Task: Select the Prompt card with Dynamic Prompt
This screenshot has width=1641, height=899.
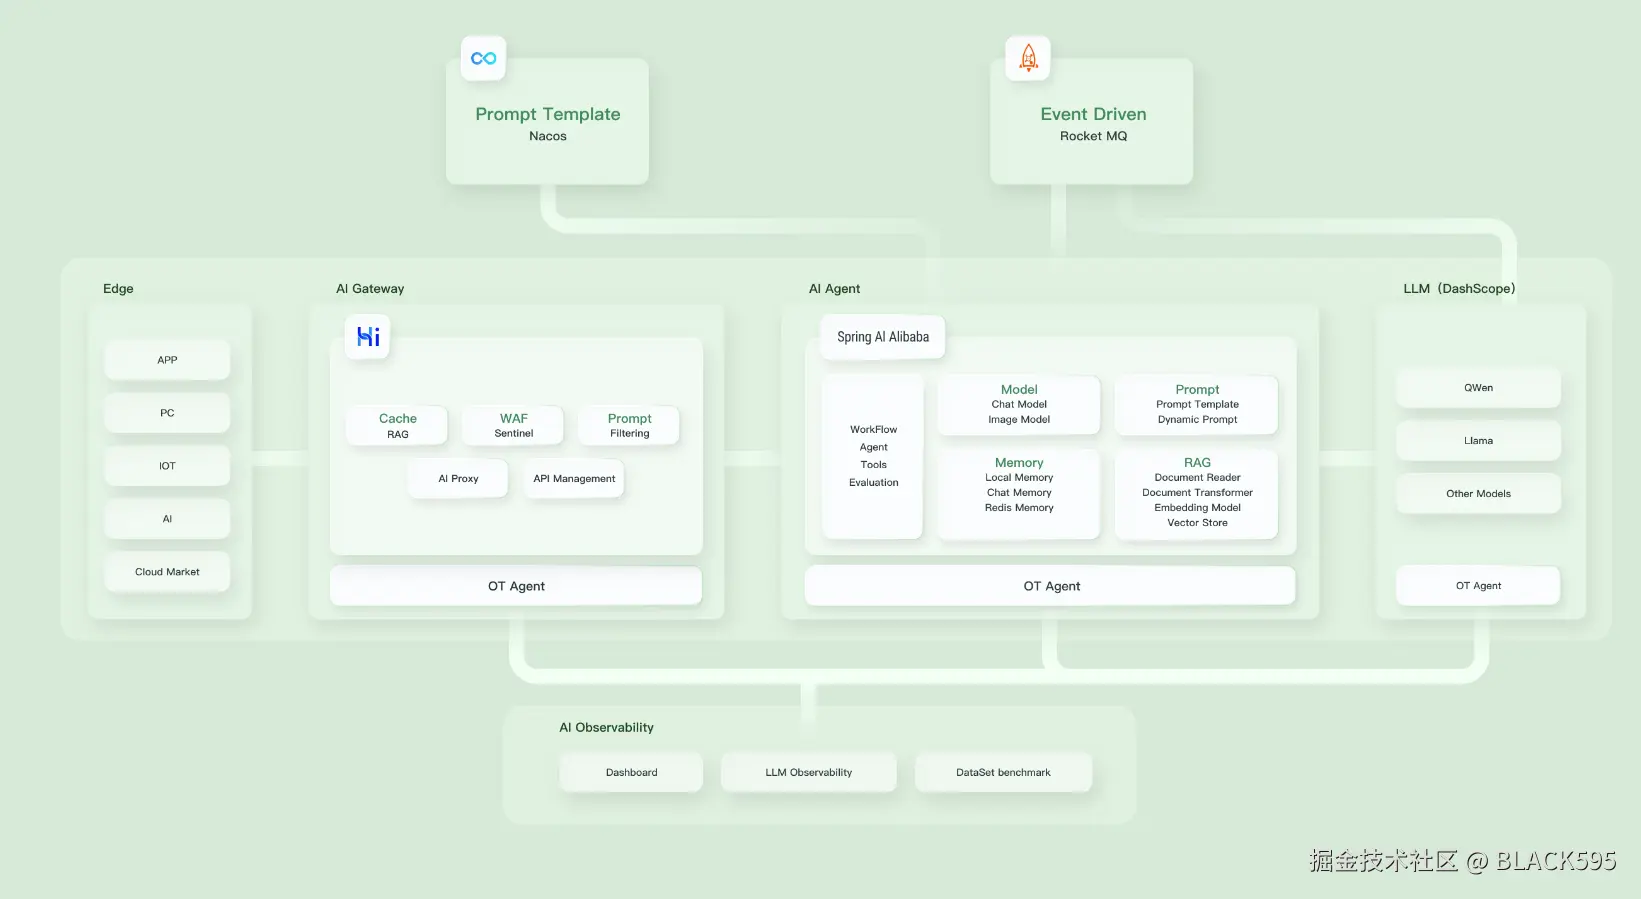Action: point(1197,405)
